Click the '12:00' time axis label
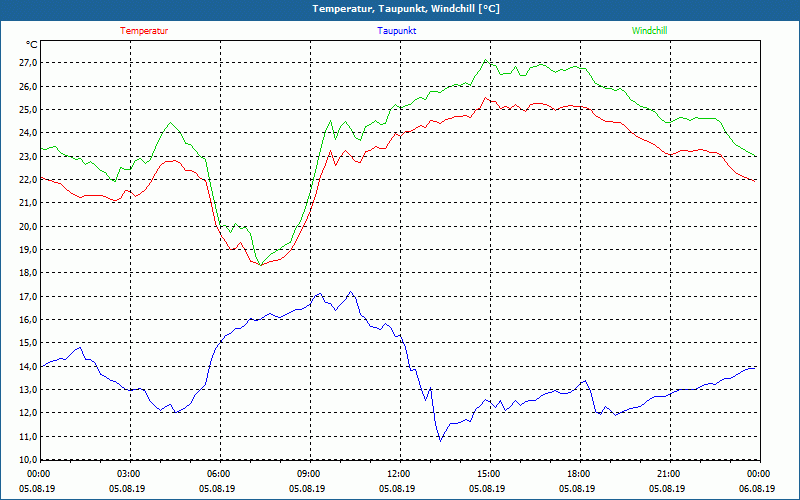 tap(400, 474)
